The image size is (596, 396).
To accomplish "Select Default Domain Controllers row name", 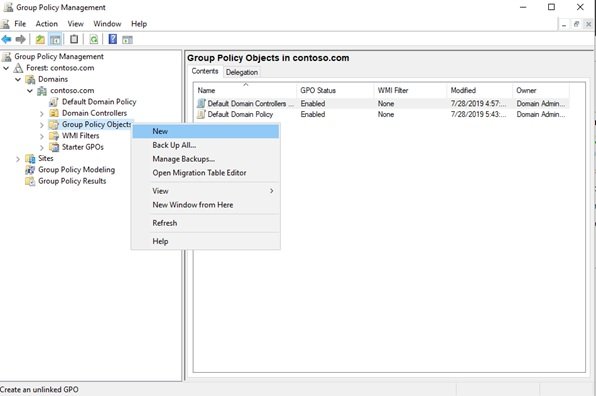I will (250, 103).
